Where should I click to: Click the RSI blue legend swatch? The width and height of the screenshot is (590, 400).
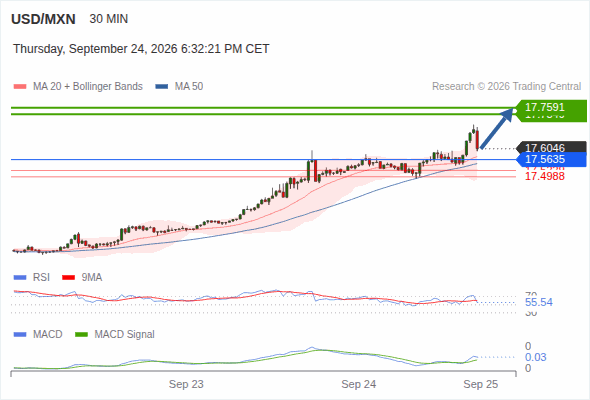point(20,278)
